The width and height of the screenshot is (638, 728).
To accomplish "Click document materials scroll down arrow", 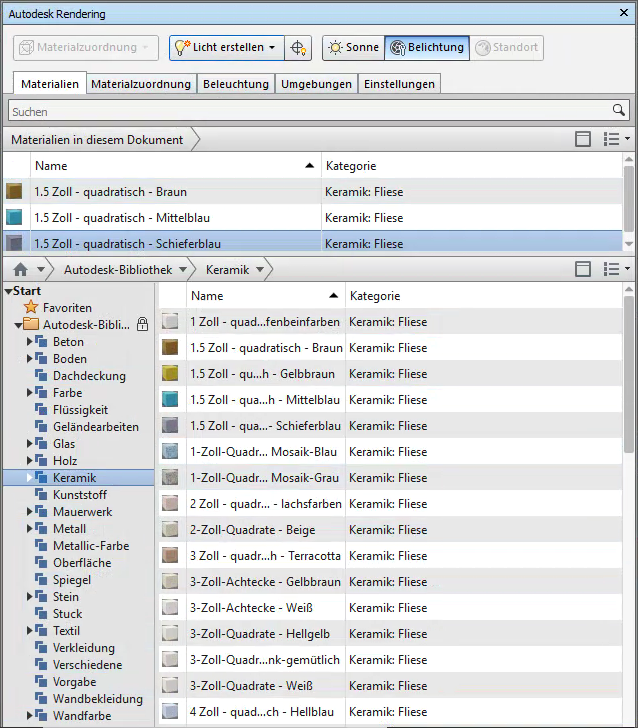I will pos(629,244).
